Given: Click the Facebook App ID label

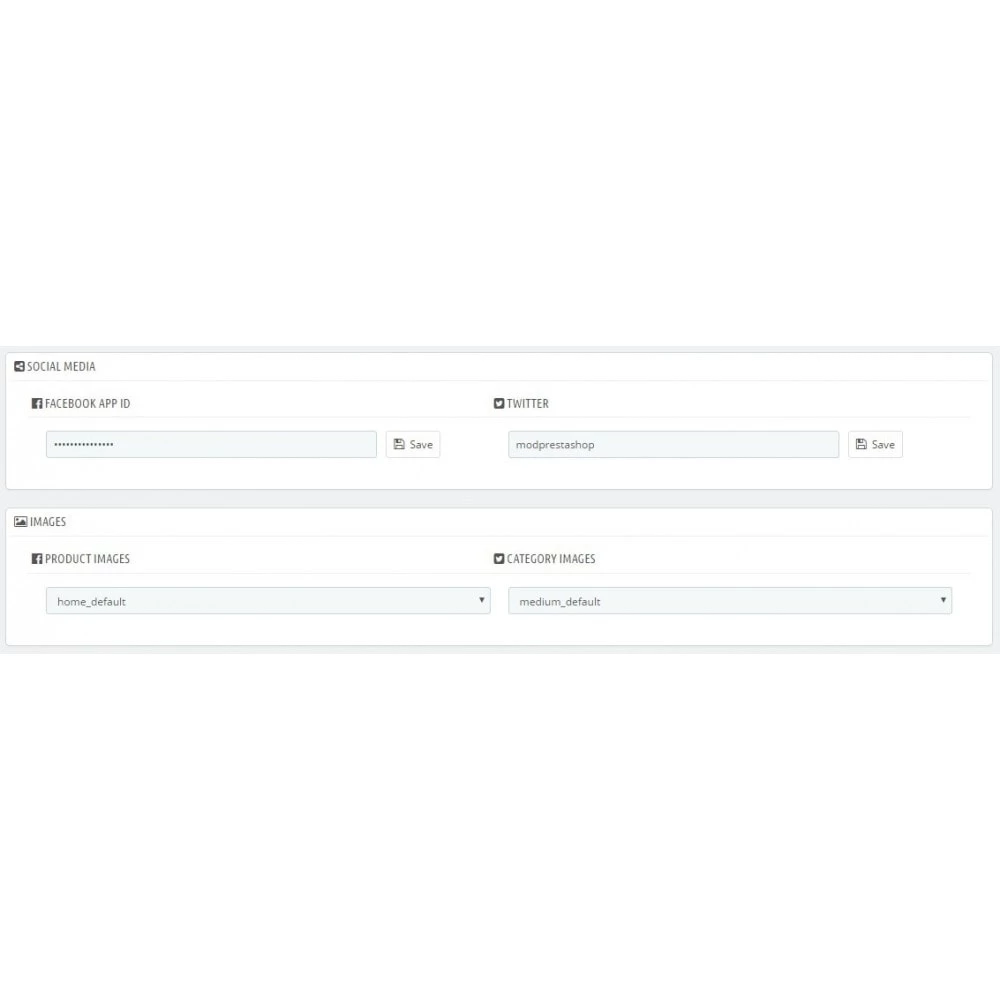Looking at the screenshot, I should 87,404.
